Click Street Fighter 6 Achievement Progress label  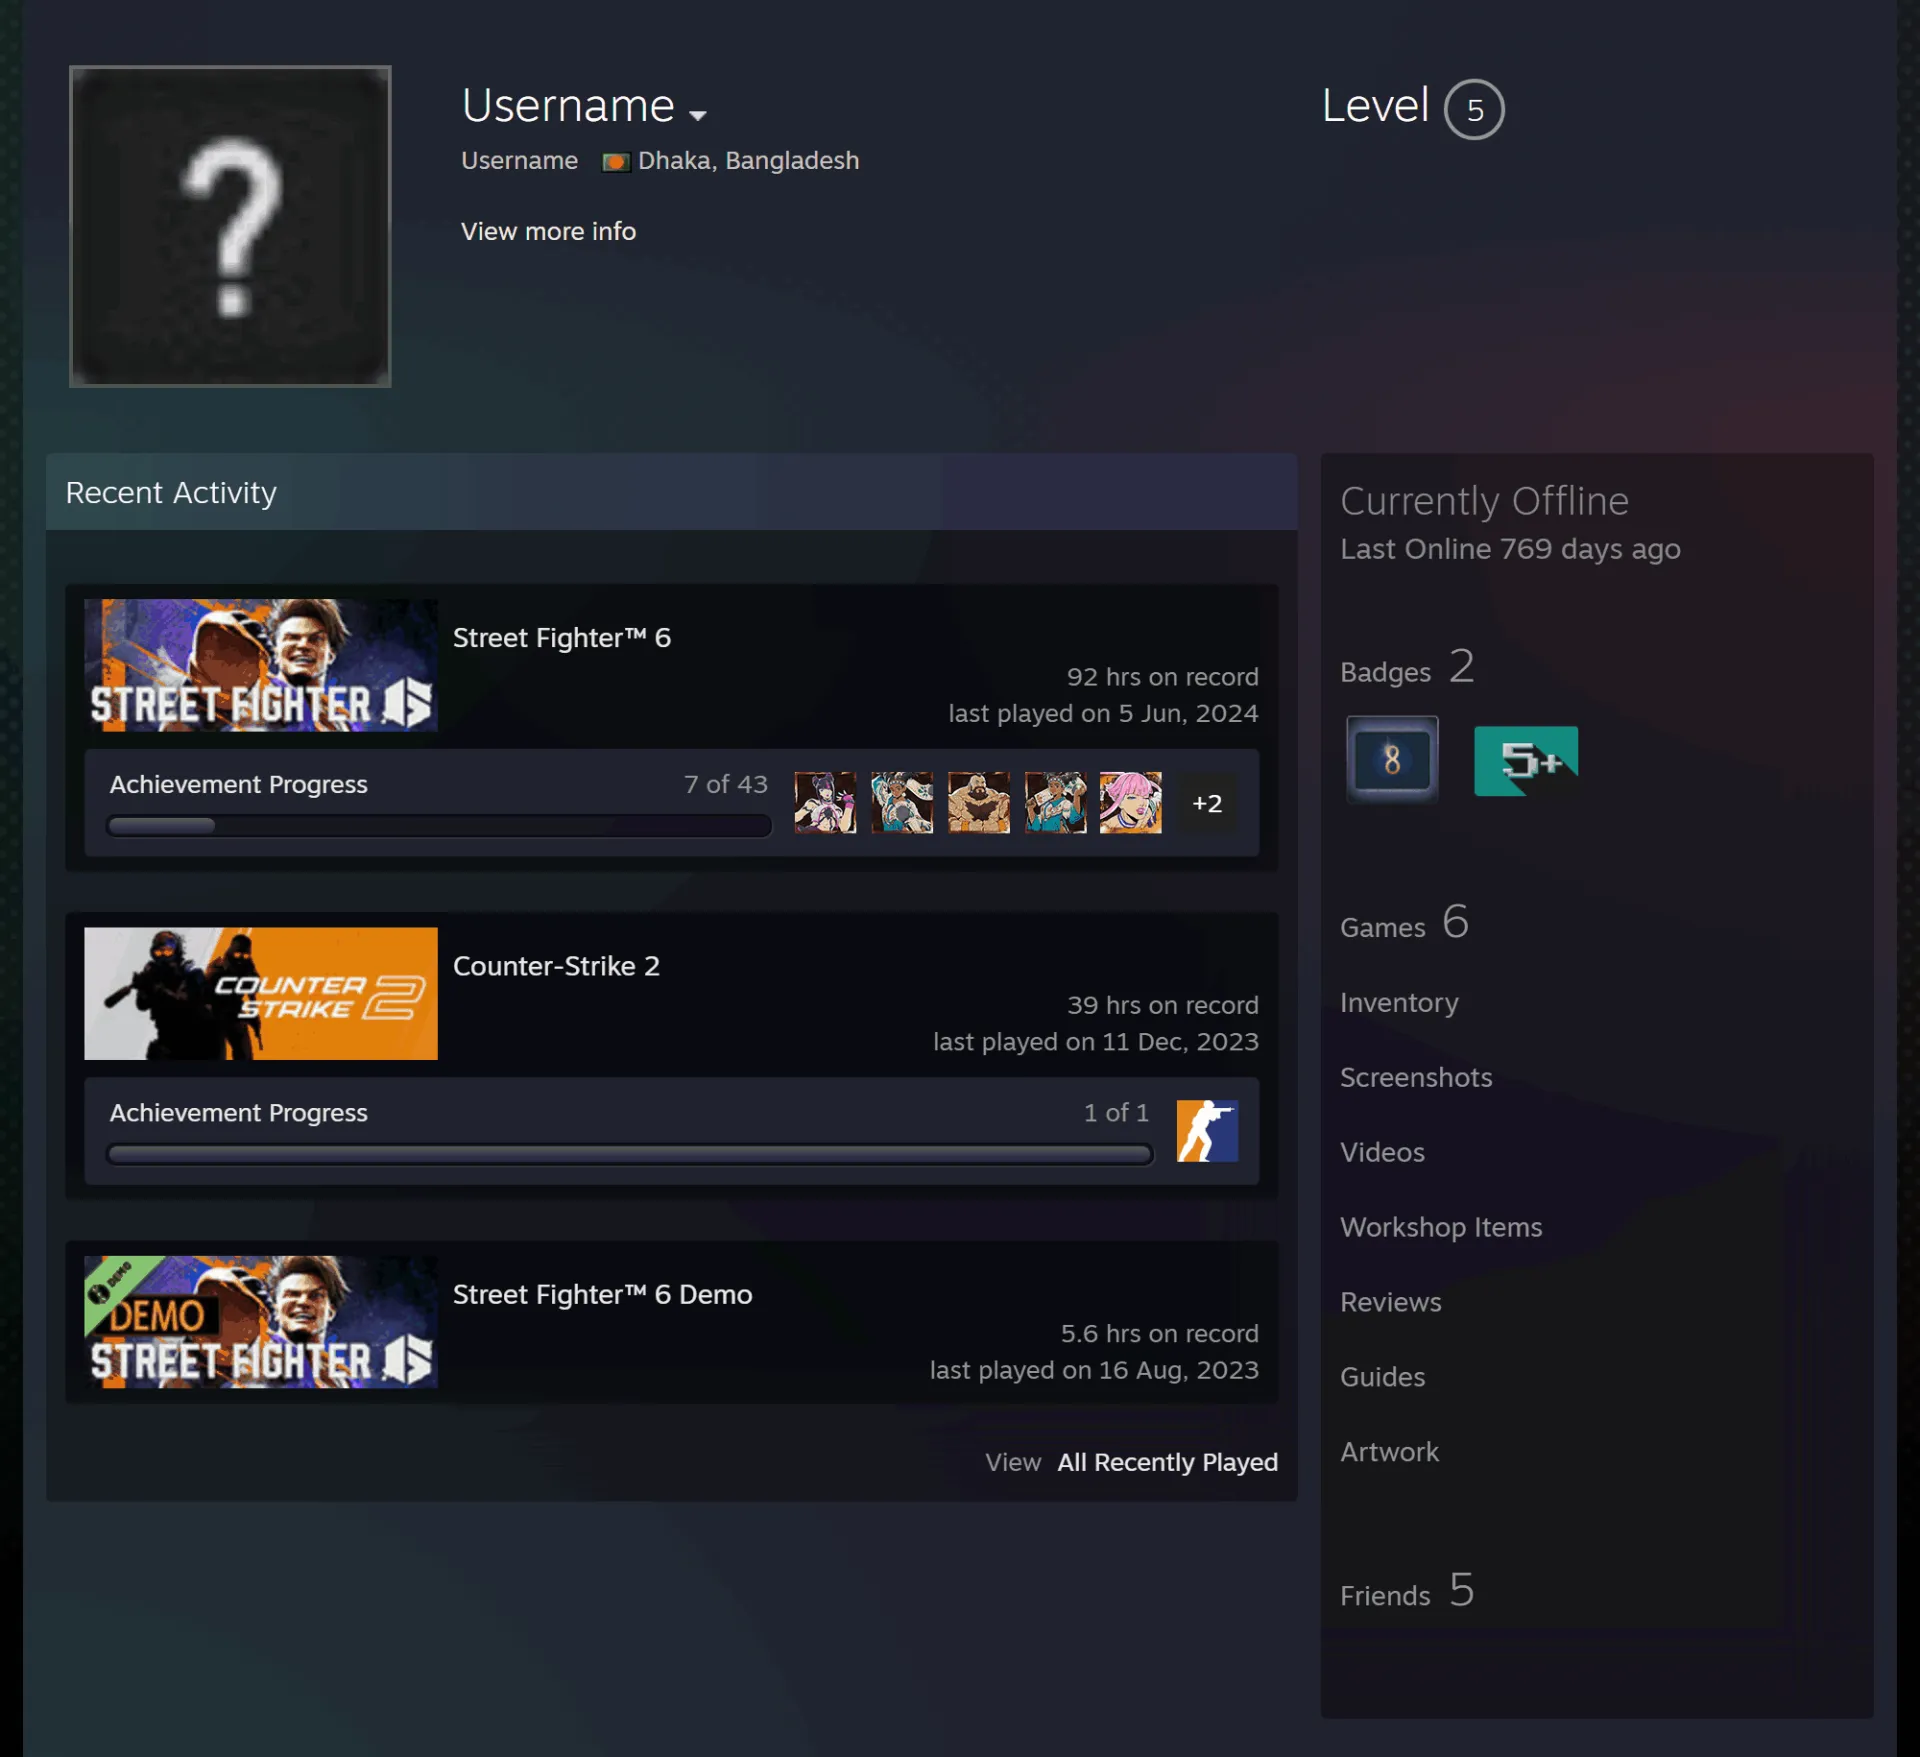point(239,784)
